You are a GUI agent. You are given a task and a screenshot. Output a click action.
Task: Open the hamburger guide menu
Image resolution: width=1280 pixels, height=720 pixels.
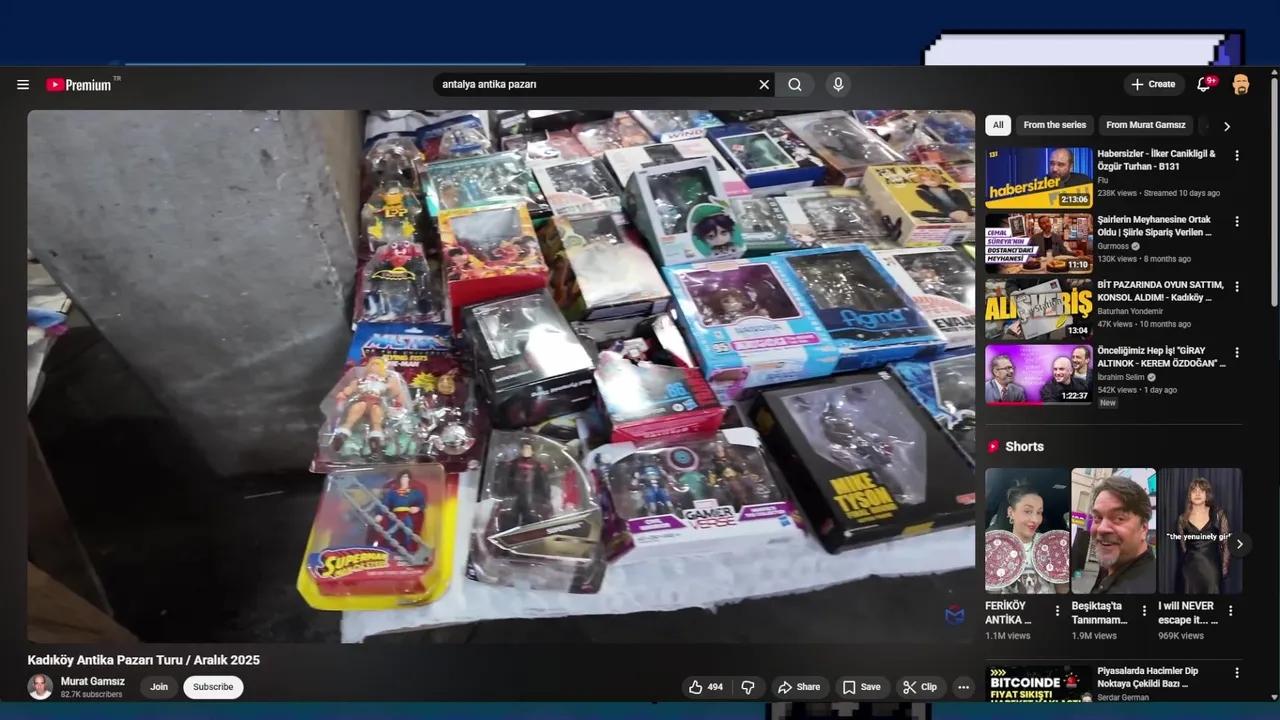point(23,85)
